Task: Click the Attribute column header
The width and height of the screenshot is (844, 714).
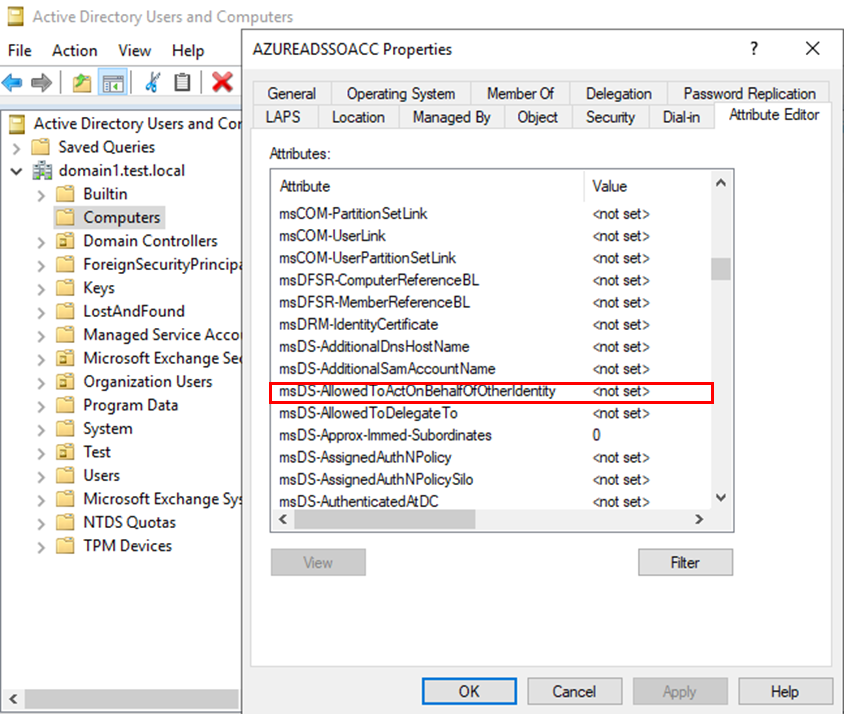Action: 427,186
